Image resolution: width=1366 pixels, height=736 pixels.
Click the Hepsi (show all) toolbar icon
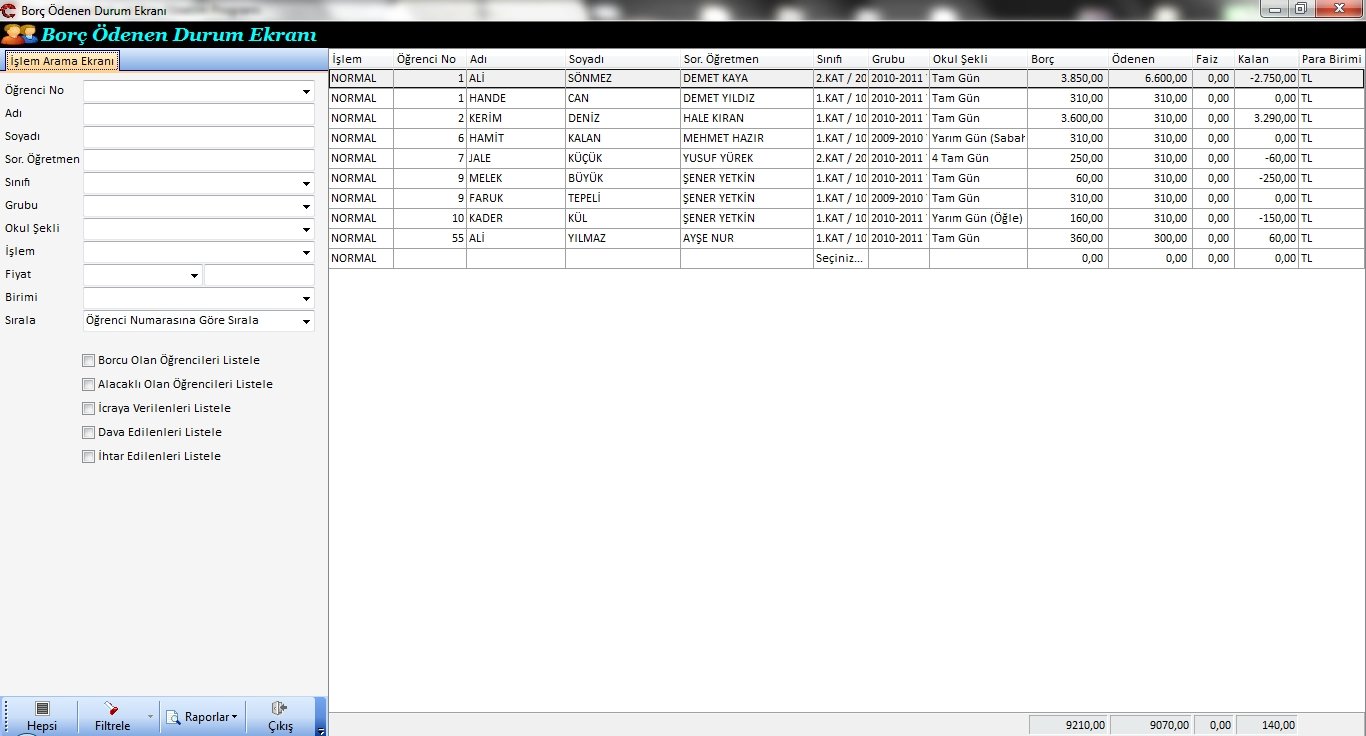[41, 709]
